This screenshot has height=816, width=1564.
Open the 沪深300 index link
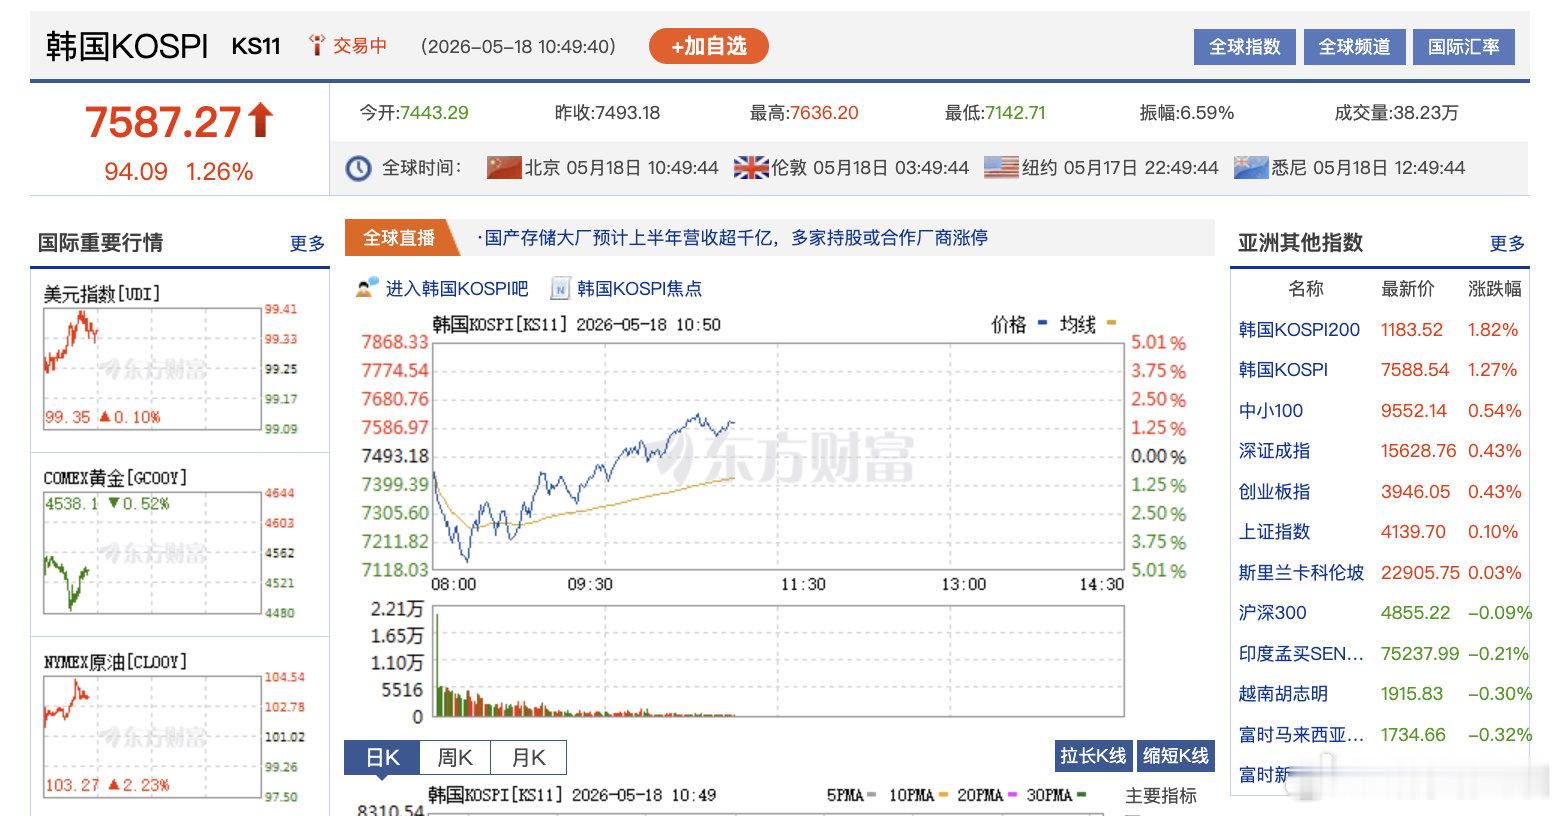[1272, 613]
